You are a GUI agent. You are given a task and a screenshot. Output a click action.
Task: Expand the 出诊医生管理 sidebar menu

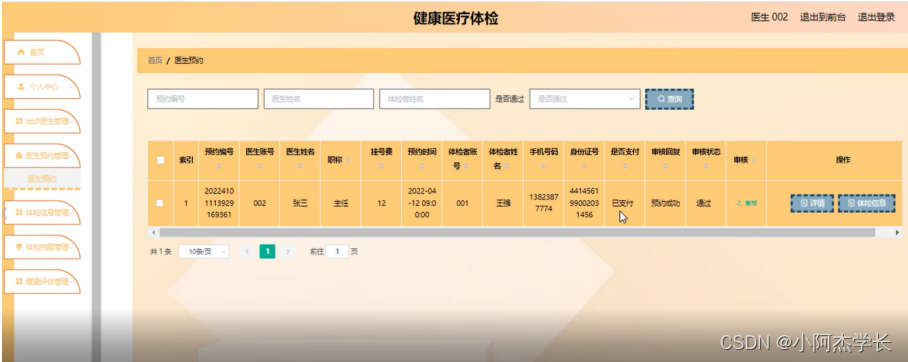click(x=42, y=121)
